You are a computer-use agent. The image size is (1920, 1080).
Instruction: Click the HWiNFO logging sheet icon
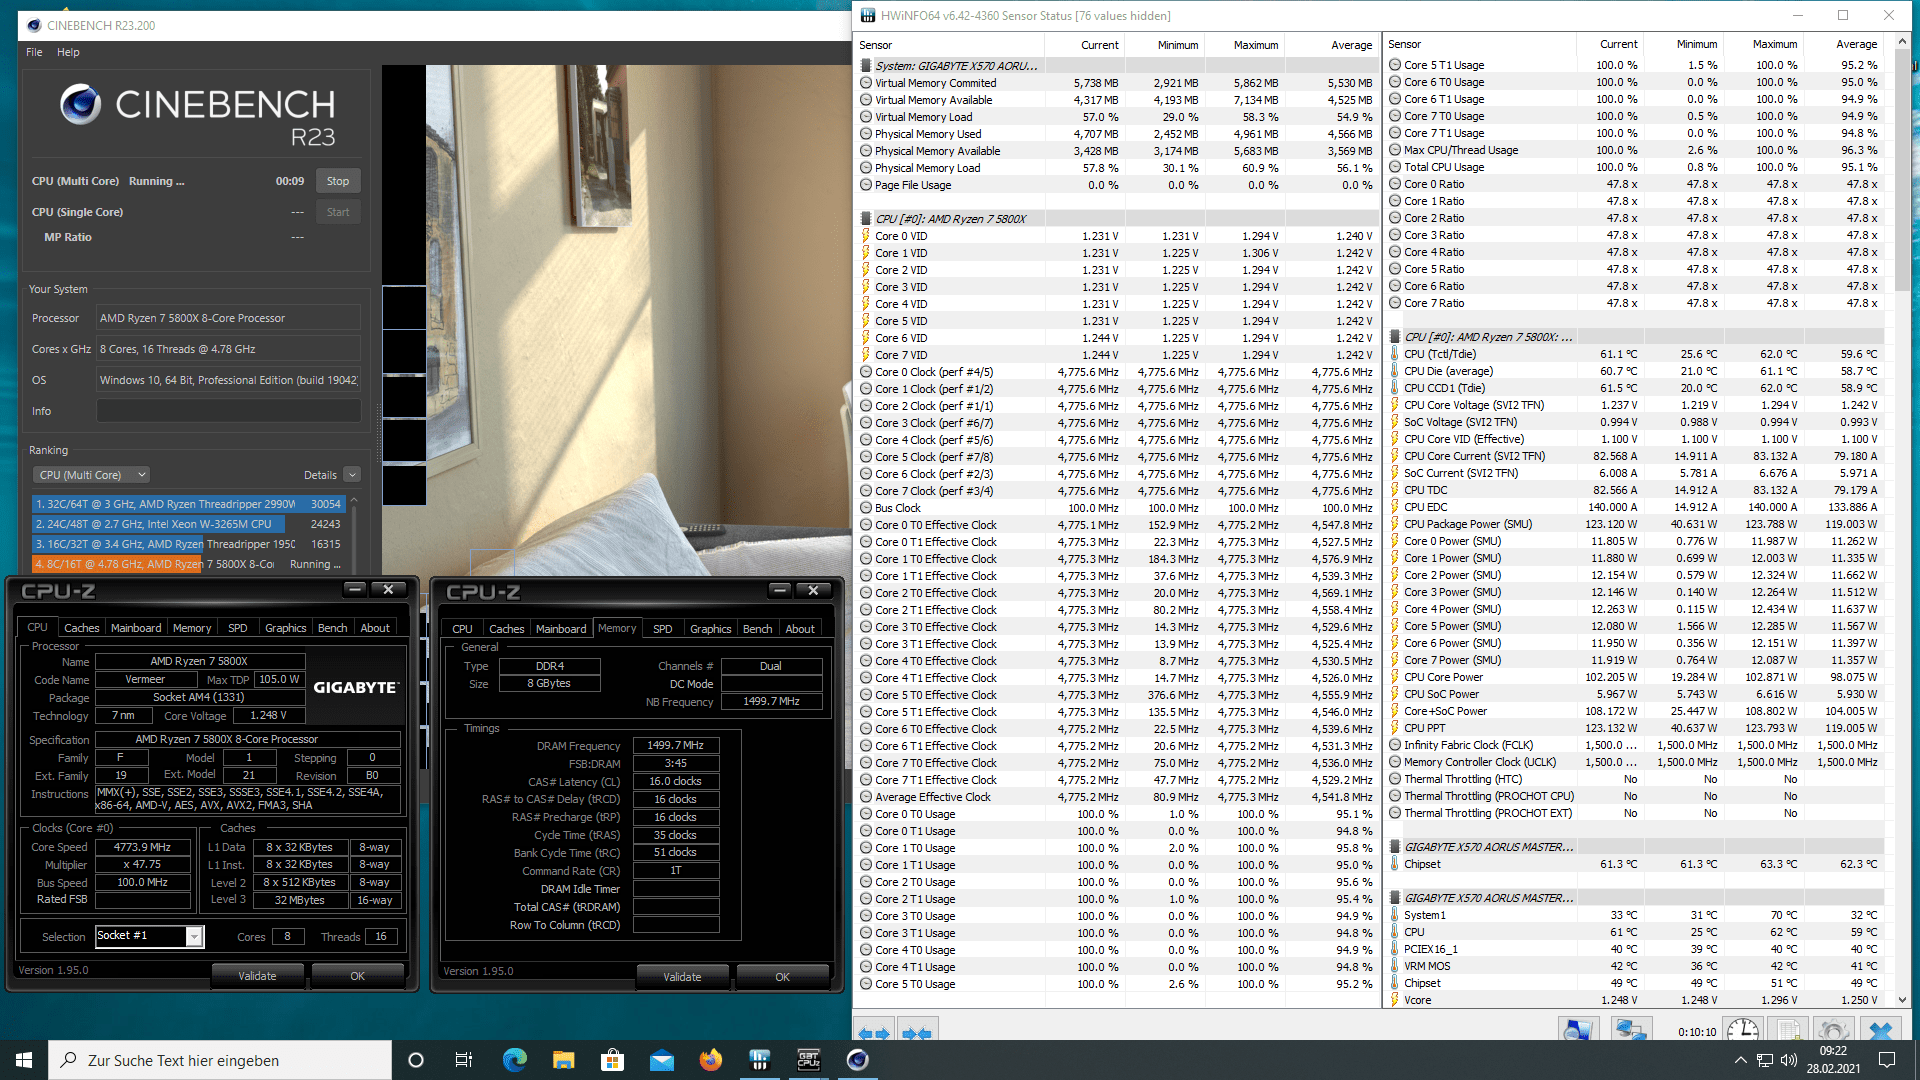[x=1789, y=1031]
